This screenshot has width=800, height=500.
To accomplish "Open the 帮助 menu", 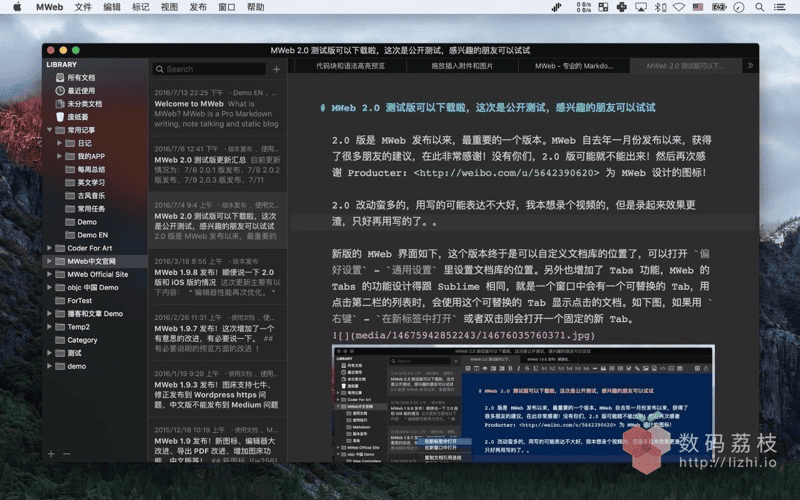I will (x=256, y=7).
